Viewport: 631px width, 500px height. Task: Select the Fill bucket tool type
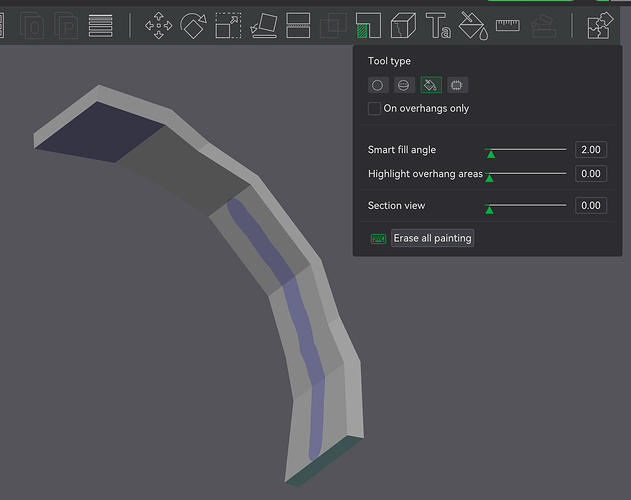point(431,85)
